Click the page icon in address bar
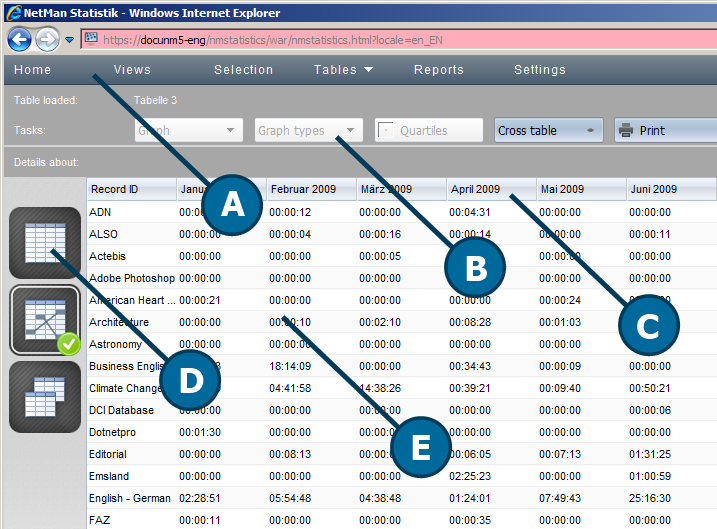The image size is (717, 529). pos(90,40)
